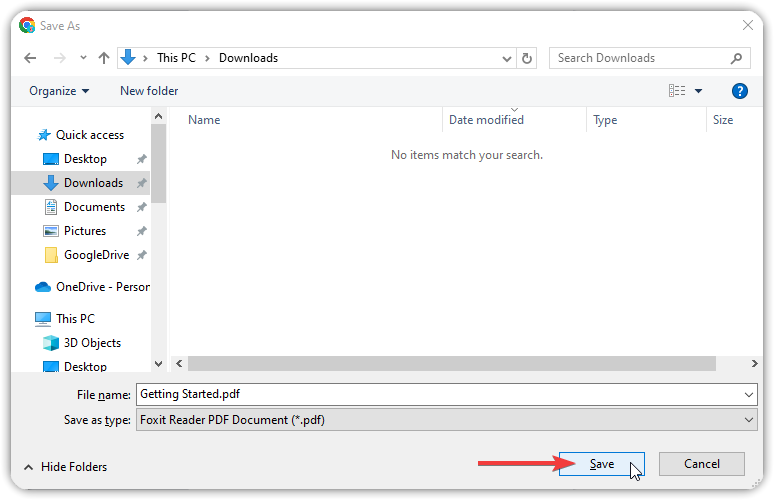Viewport: 774px width, 500px height.
Task: Click the Chrome icon in title bar
Action: (x=27, y=25)
